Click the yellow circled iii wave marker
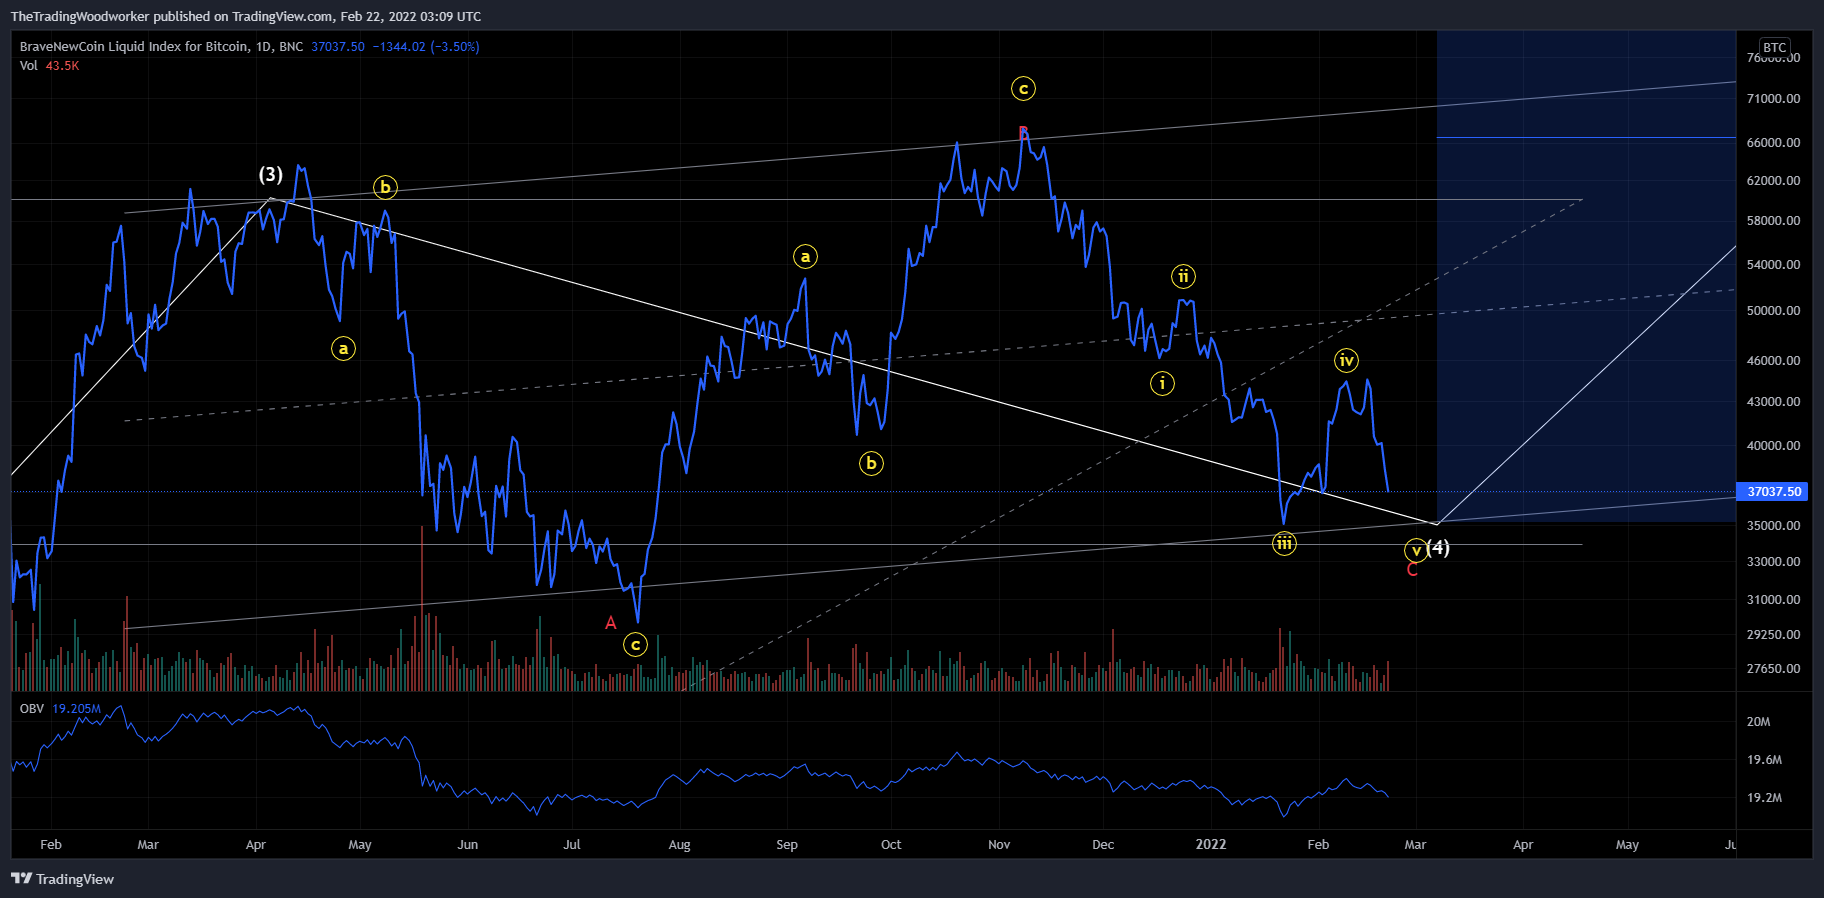Screen dimensions: 1824x898 [x=1284, y=543]
